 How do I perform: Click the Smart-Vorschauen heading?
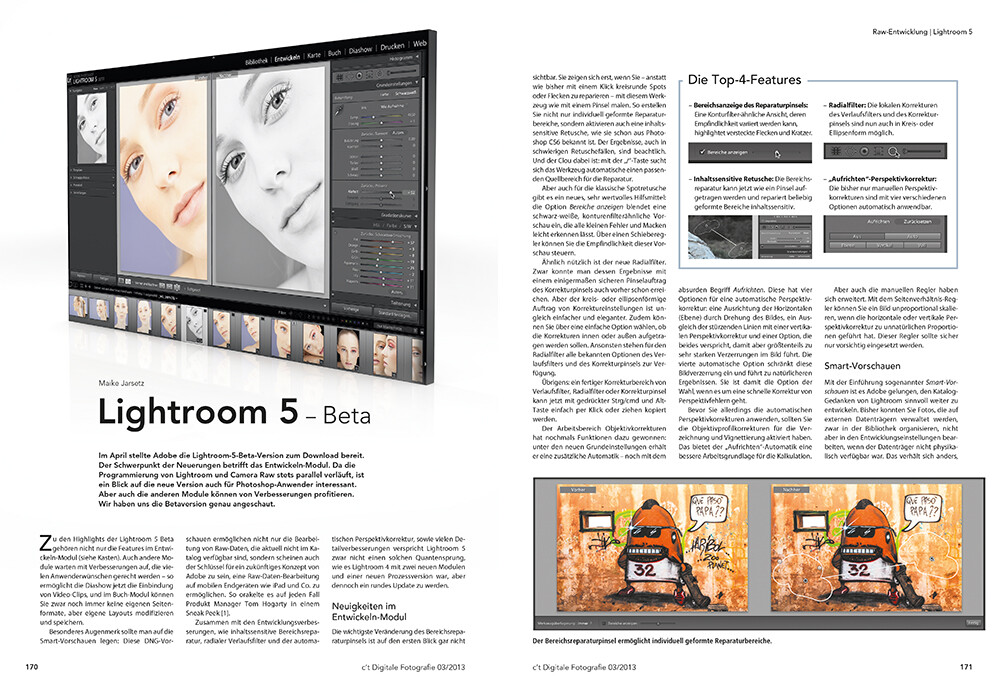862,366
